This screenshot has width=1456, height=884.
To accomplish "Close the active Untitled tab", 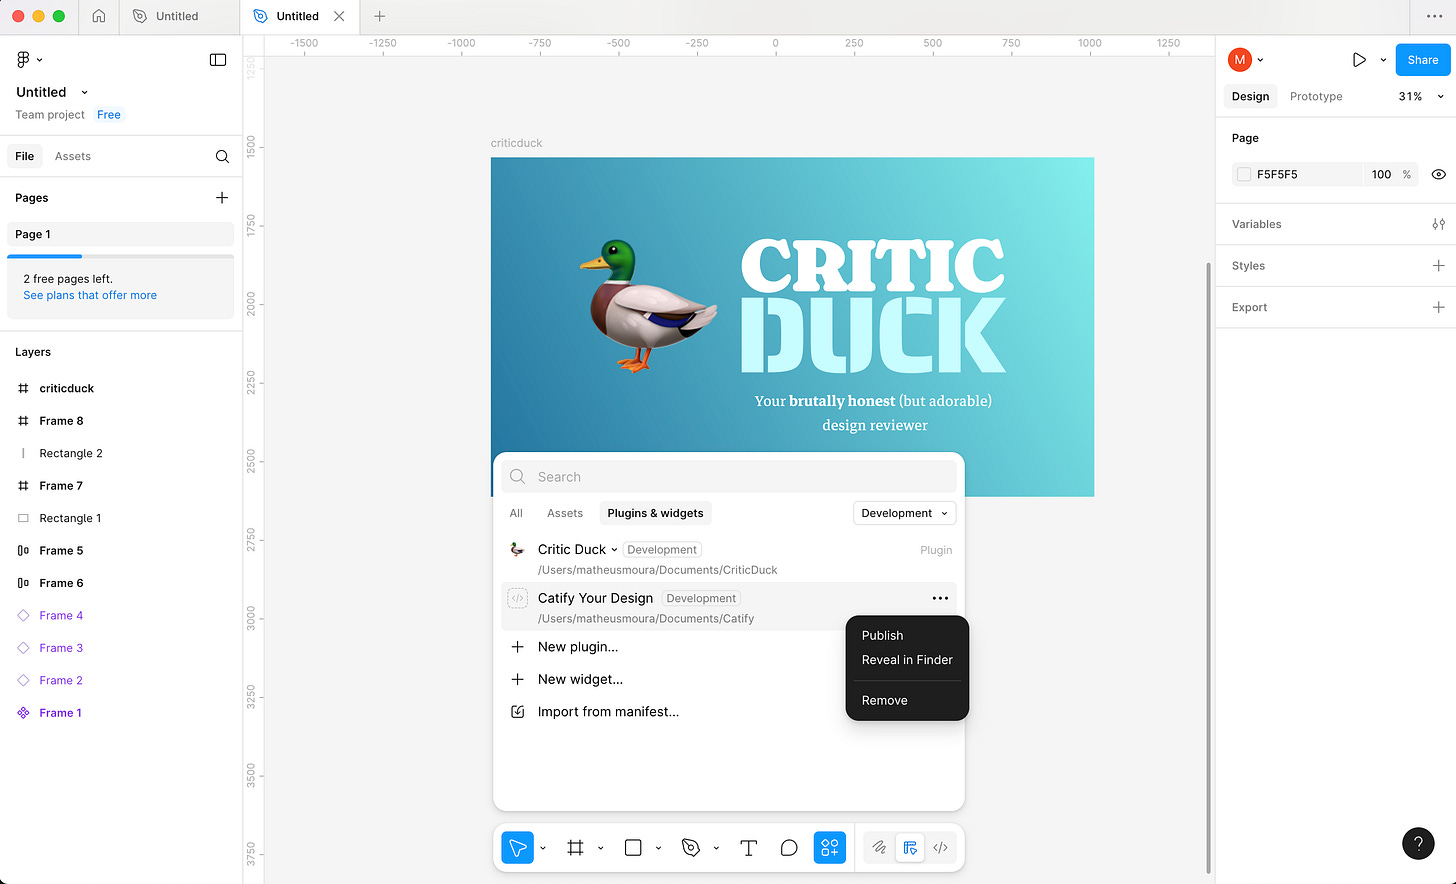I will click(x=339, y=16).
